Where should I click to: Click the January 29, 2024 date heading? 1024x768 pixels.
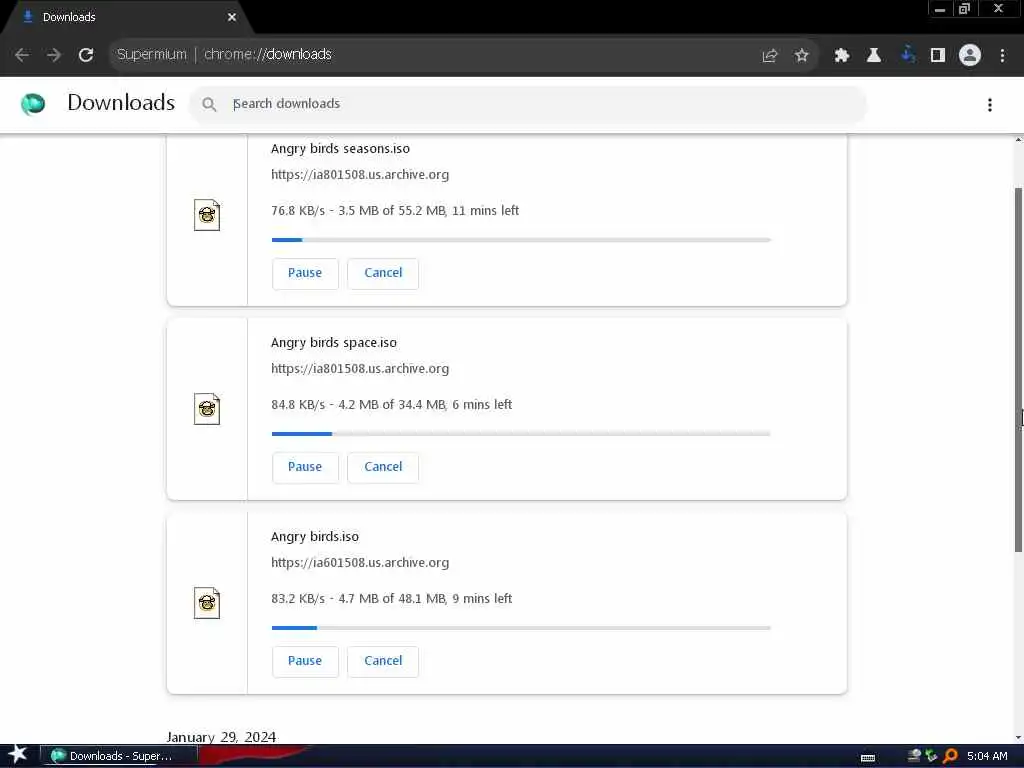pyautogui.click(x=221, y=737)
